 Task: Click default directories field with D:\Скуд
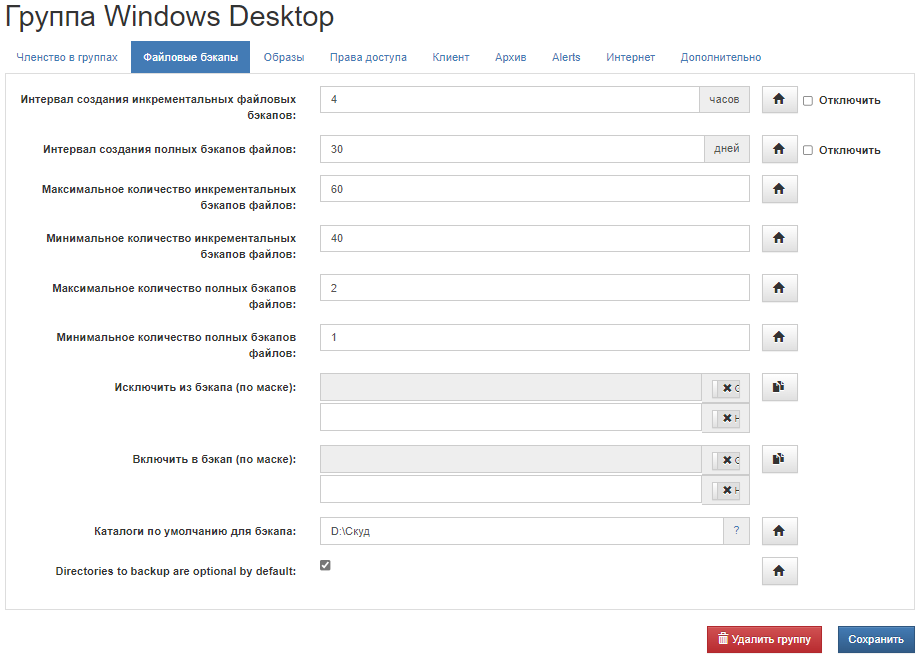[522, 531]
